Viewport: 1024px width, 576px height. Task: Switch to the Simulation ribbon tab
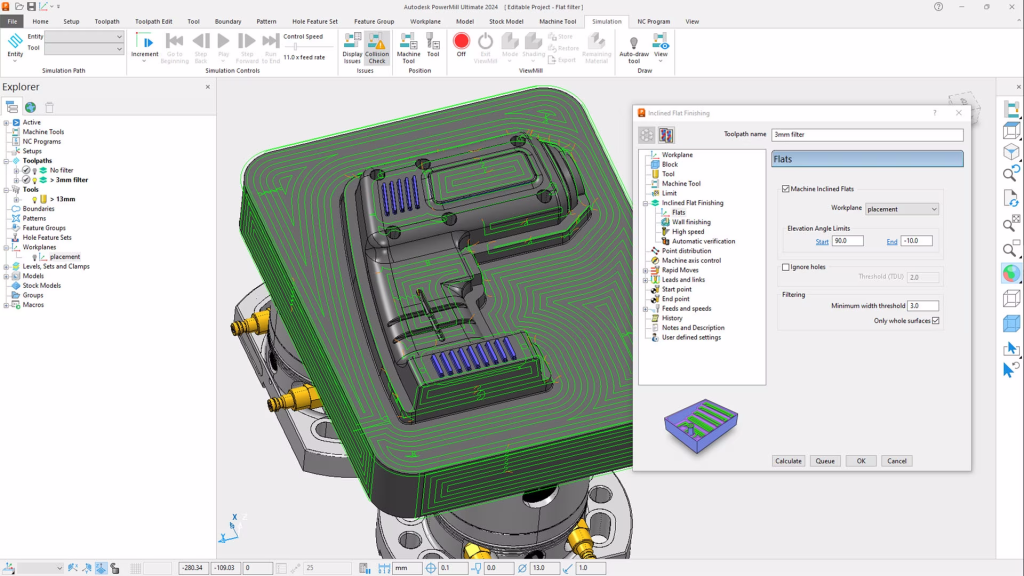(606, 20)
